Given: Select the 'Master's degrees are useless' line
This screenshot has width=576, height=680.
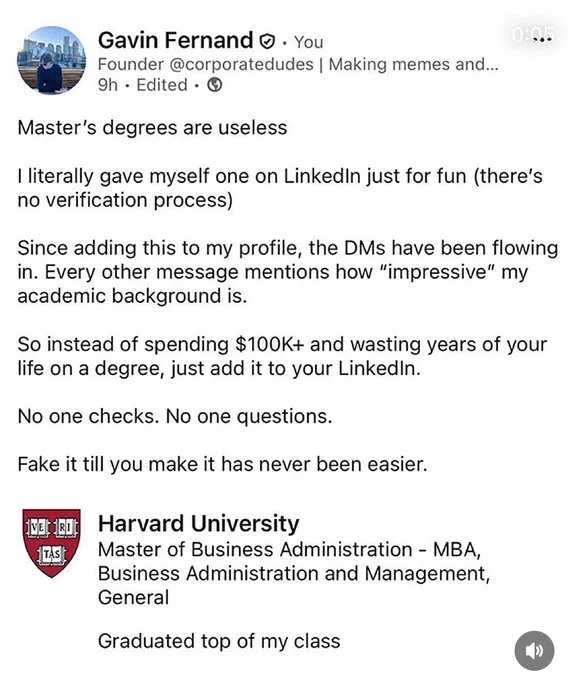Looking at the screenshot, I should 152,128.
